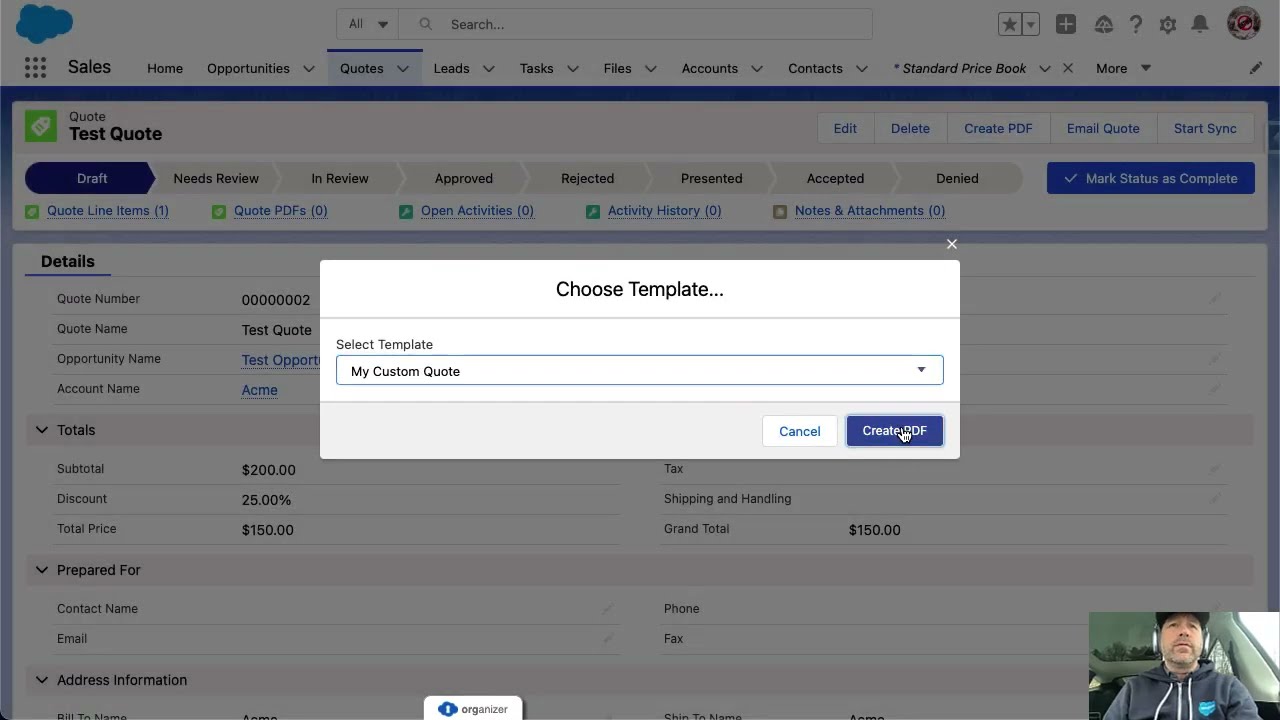This screenshot has height=720, width=1280.
Task: Edit the Email field pencil icon
Action: [607, 638]
